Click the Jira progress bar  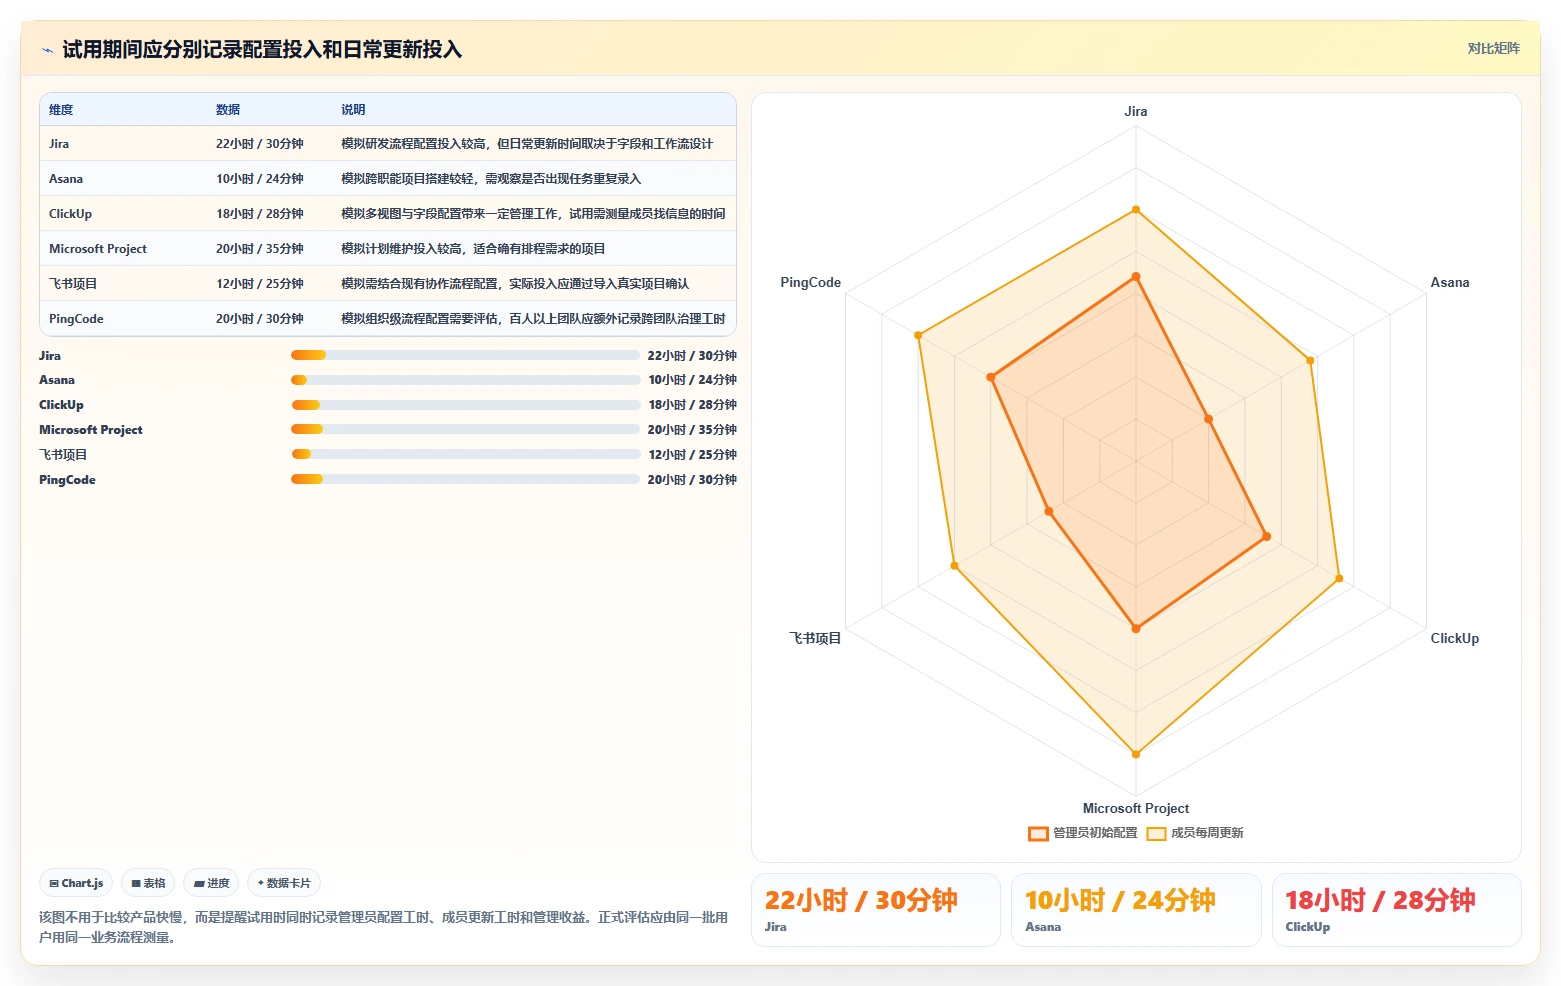pyautogui.click(x=465, y=355)
